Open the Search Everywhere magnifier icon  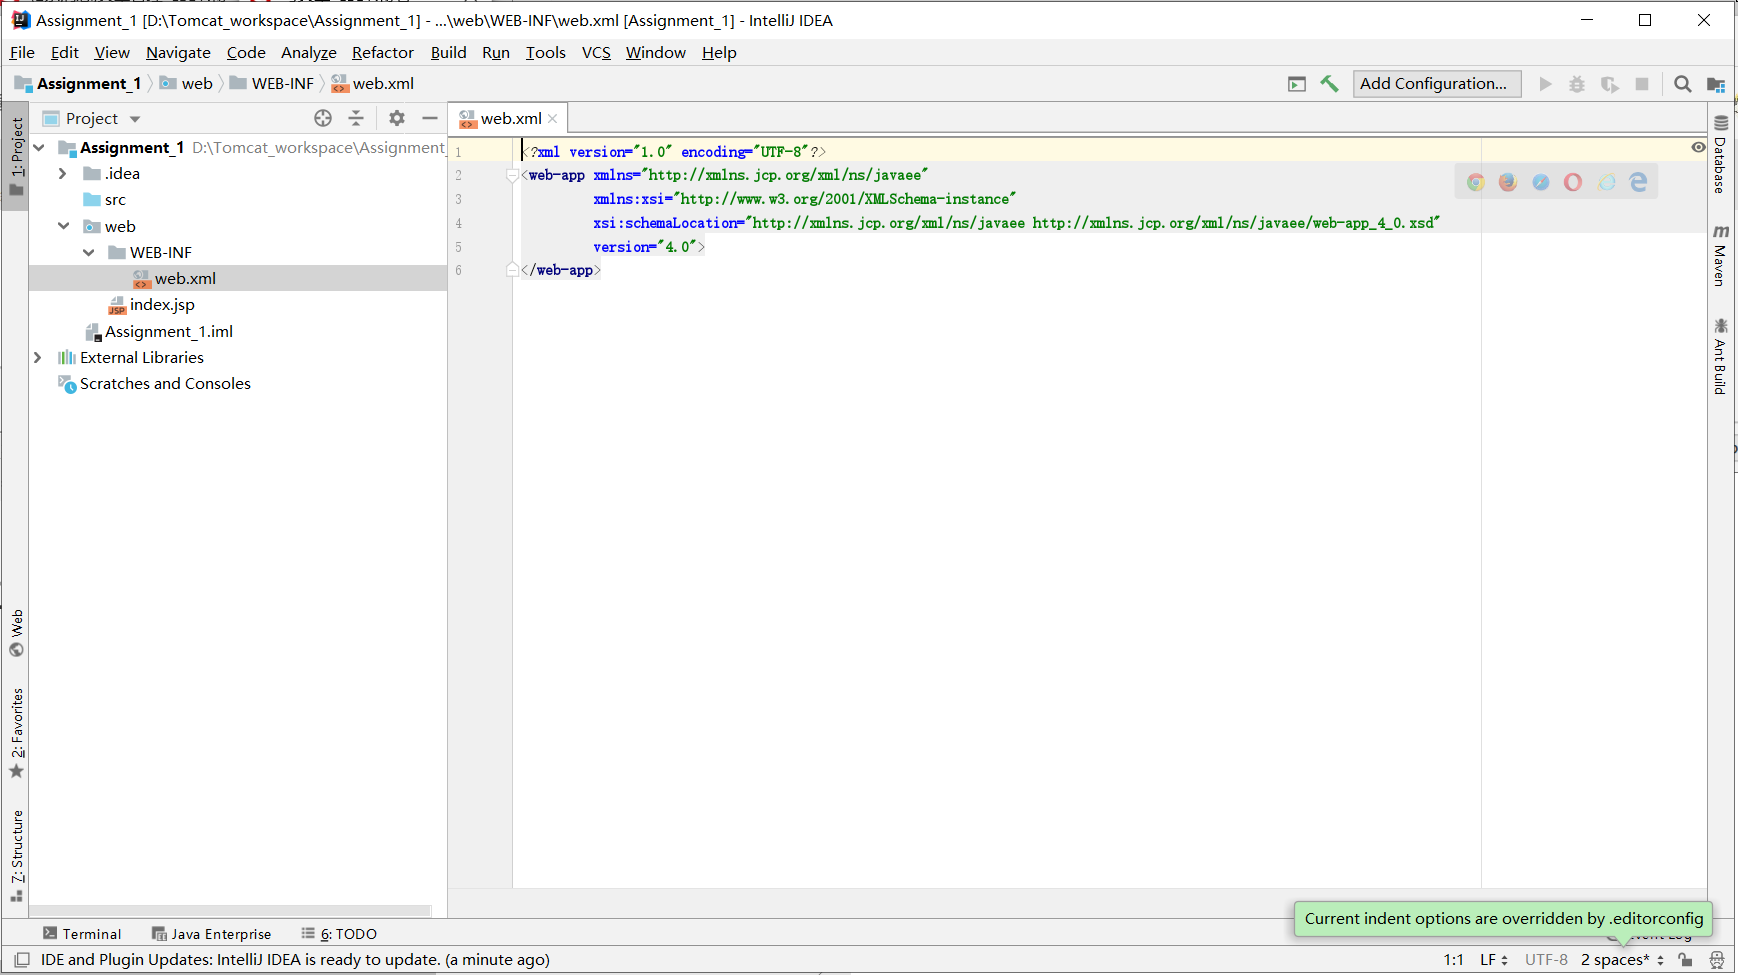pyautogui.click(x=1683, y=84)
